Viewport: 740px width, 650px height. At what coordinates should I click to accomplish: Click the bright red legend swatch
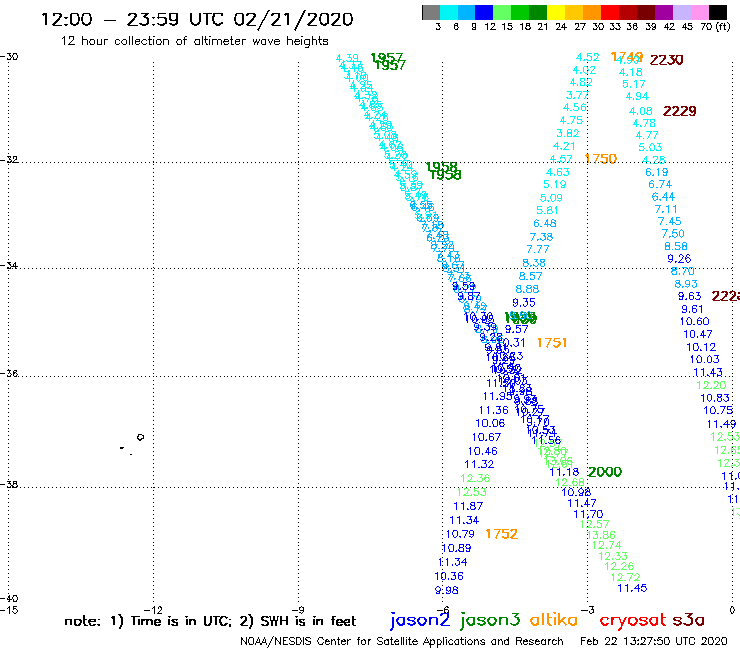(x=610, y=13)
